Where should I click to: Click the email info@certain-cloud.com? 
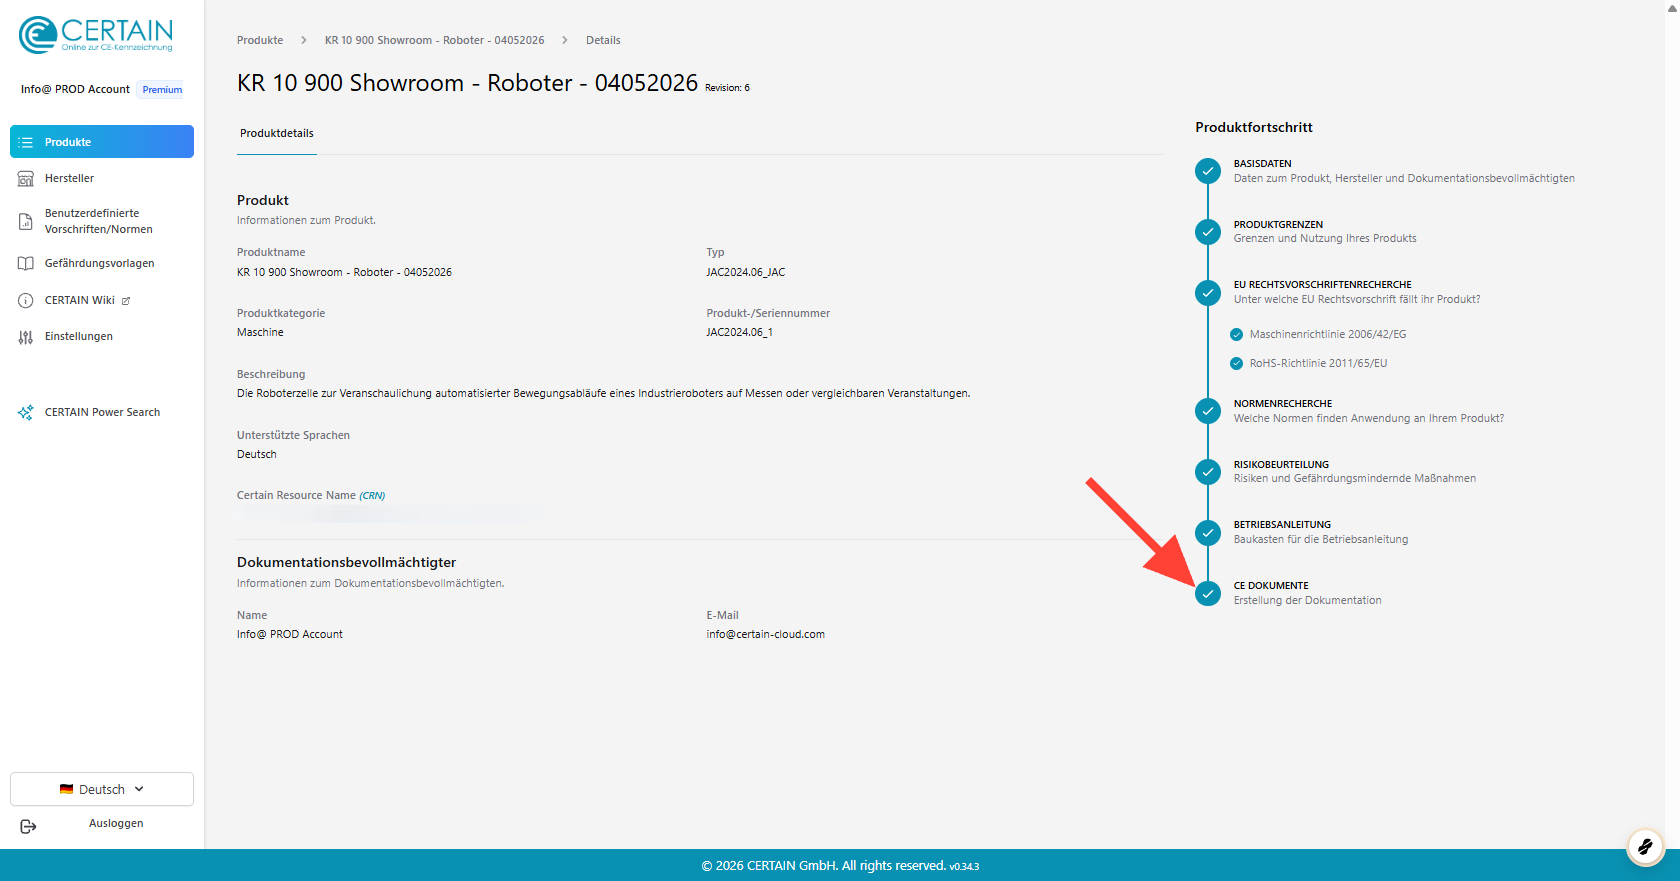766,635
